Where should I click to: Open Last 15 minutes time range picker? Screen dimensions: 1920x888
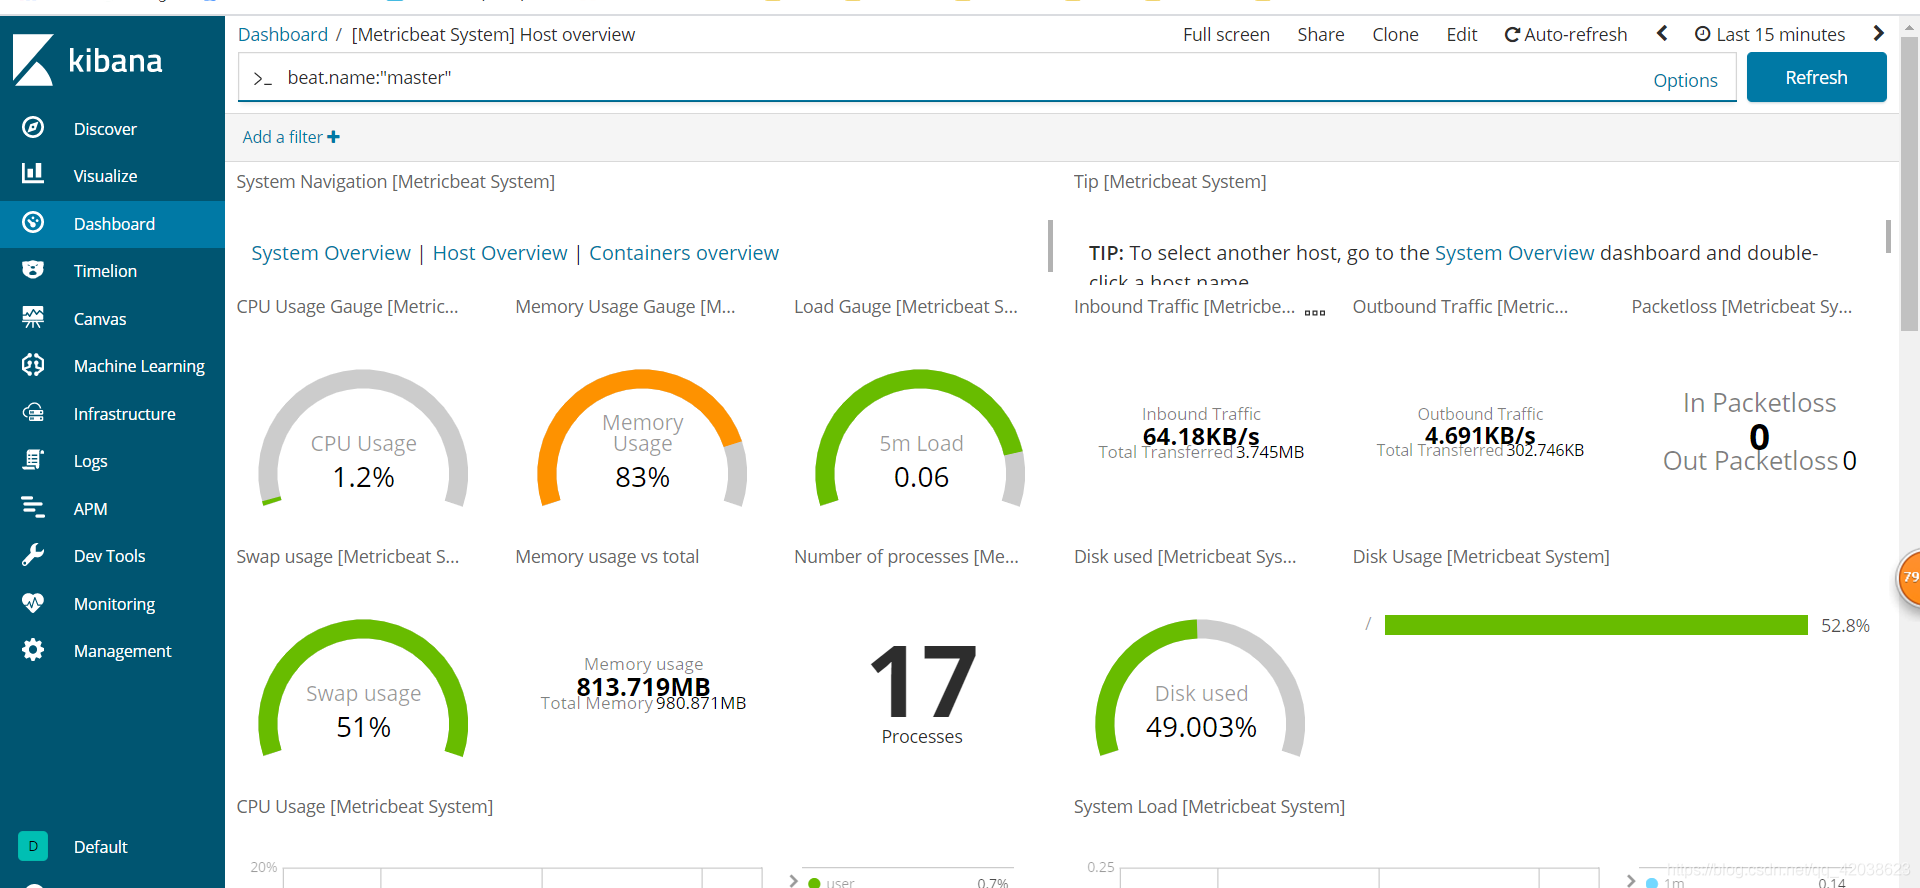point(1770,35)
